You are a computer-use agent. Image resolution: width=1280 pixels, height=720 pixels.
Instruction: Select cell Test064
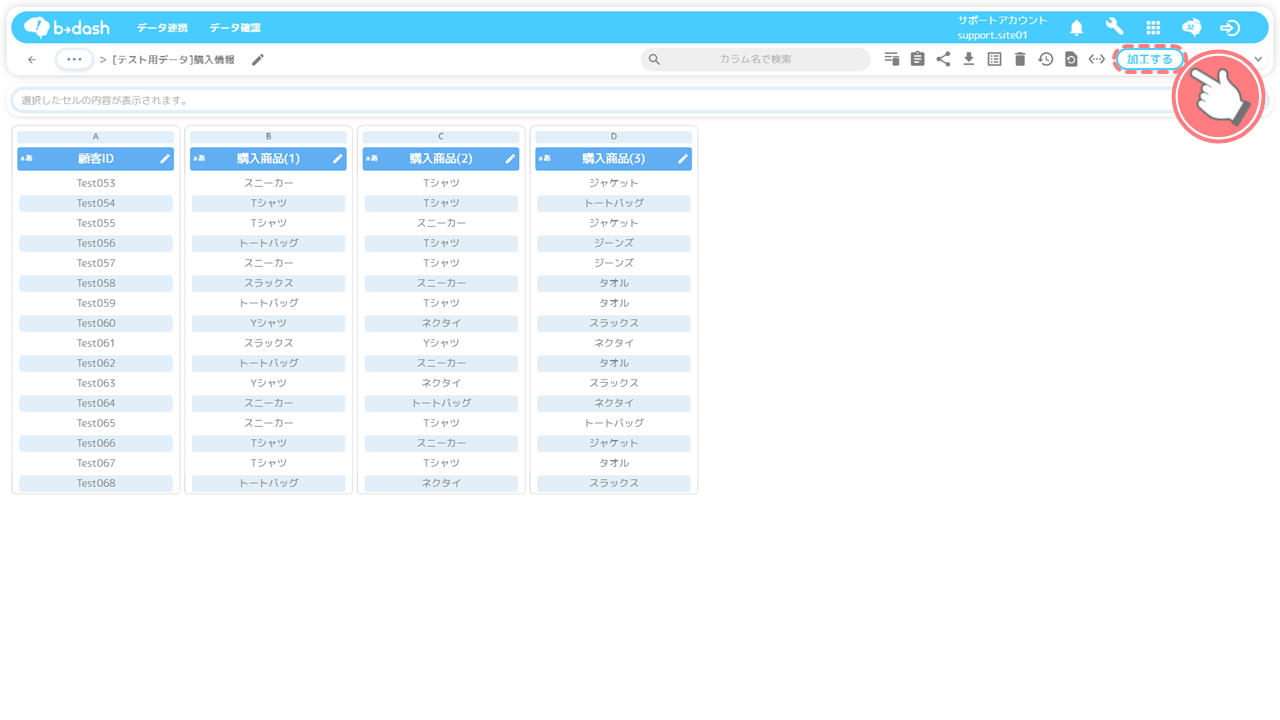click(96, 403)
